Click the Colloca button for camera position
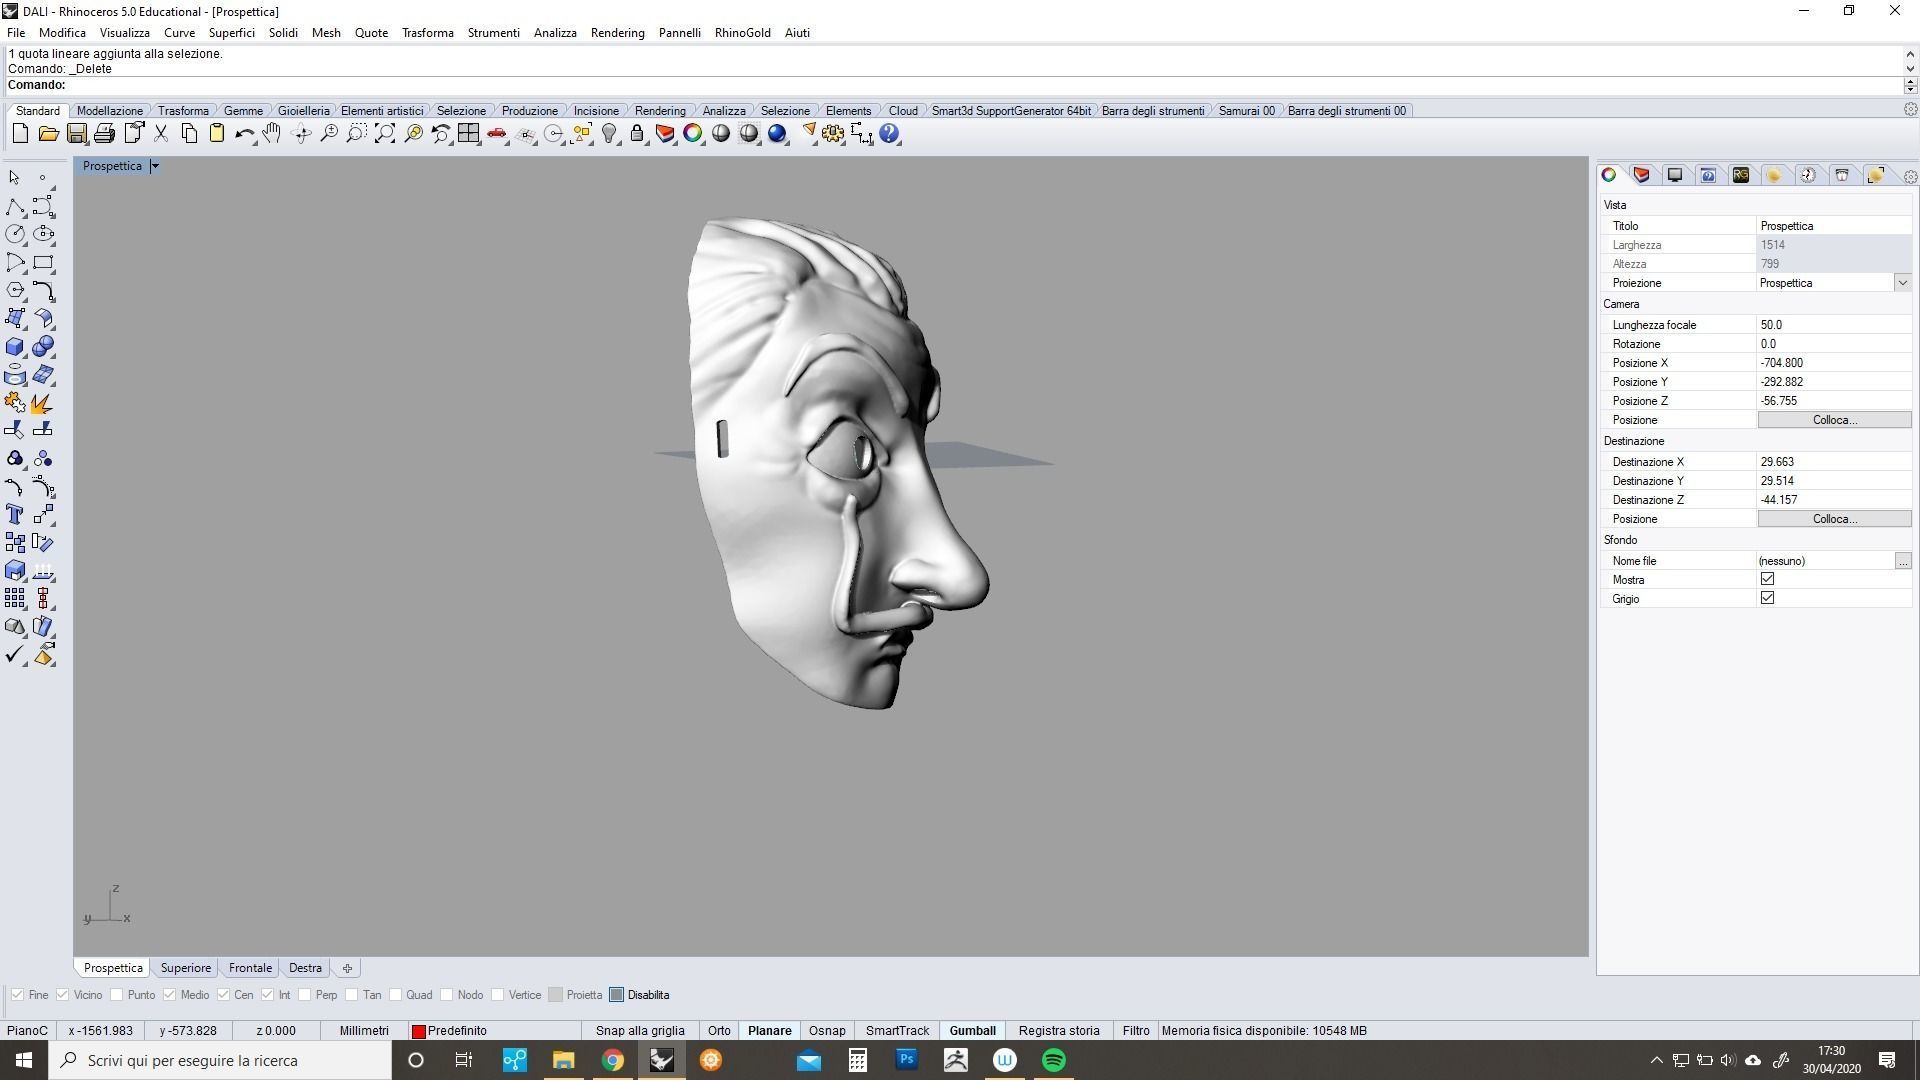This screenshot has height=1080, width=1920. [x=1834, y=420]
